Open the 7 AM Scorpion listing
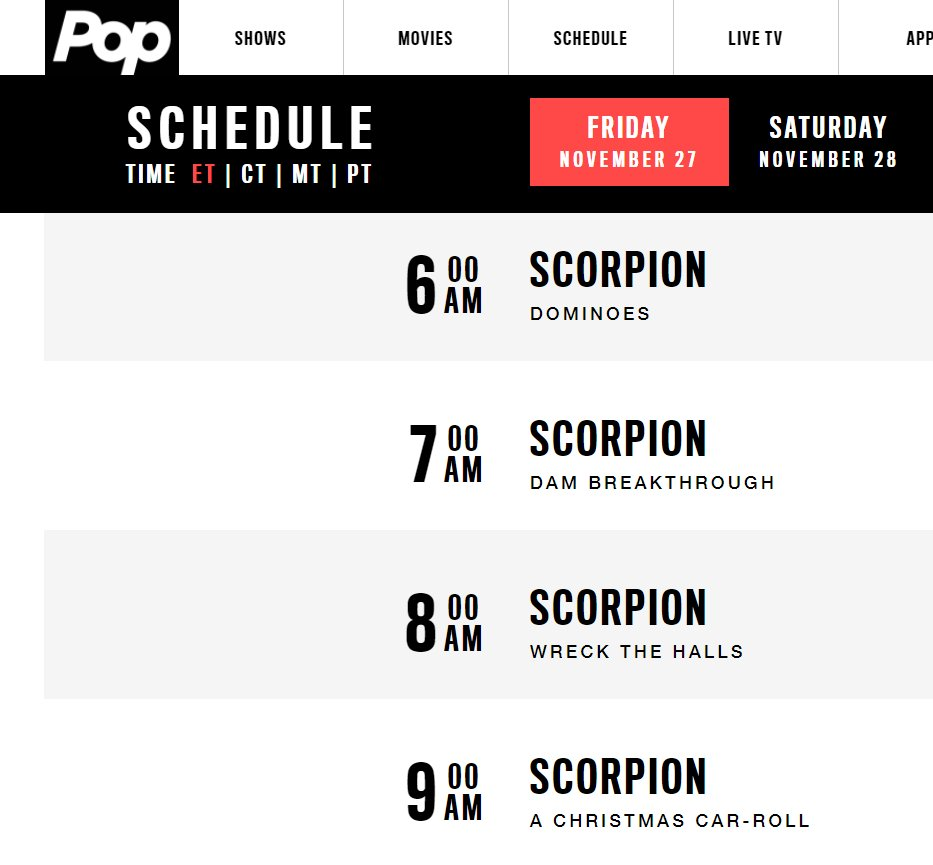This screenshot has width=933, height=865. pos(618,439)
